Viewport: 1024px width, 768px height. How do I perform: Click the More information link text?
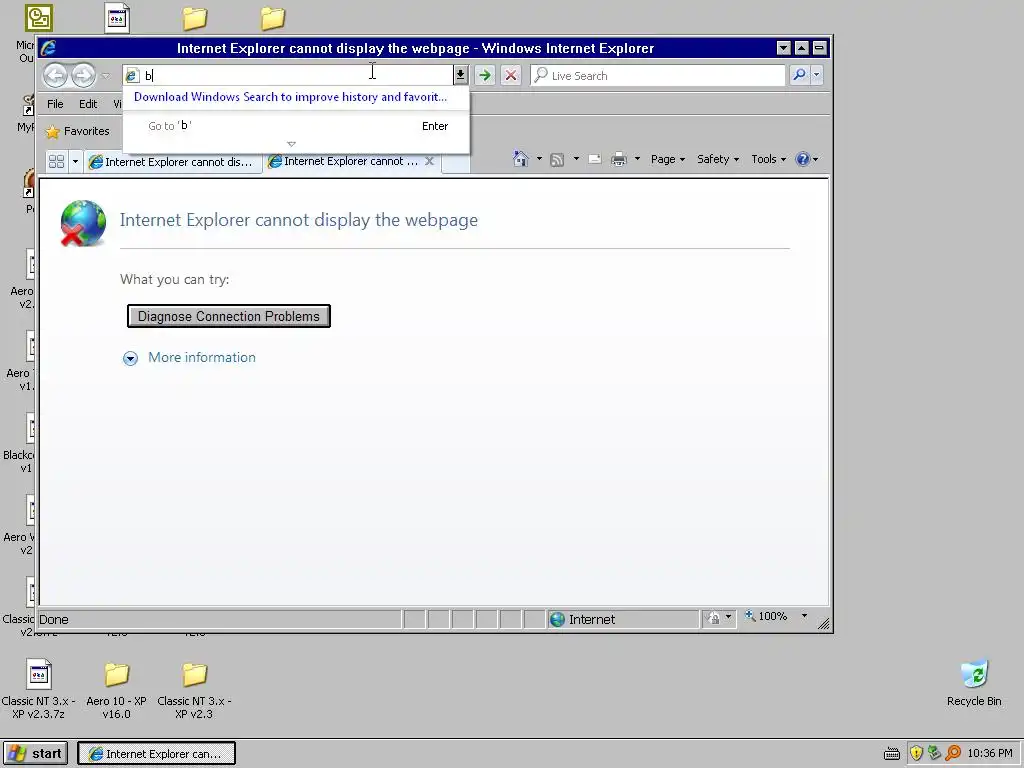tap(202, 357)
